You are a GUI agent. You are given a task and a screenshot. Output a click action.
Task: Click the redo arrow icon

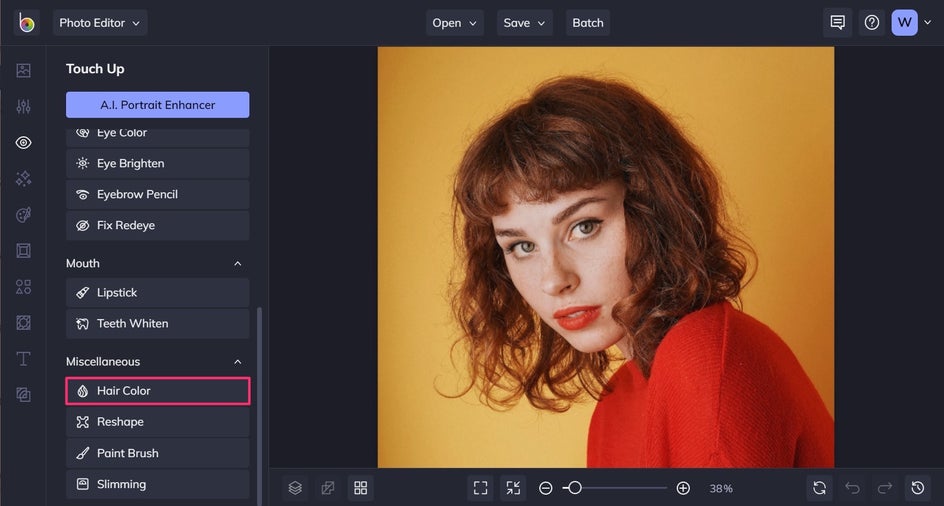[x=885, y=488]
